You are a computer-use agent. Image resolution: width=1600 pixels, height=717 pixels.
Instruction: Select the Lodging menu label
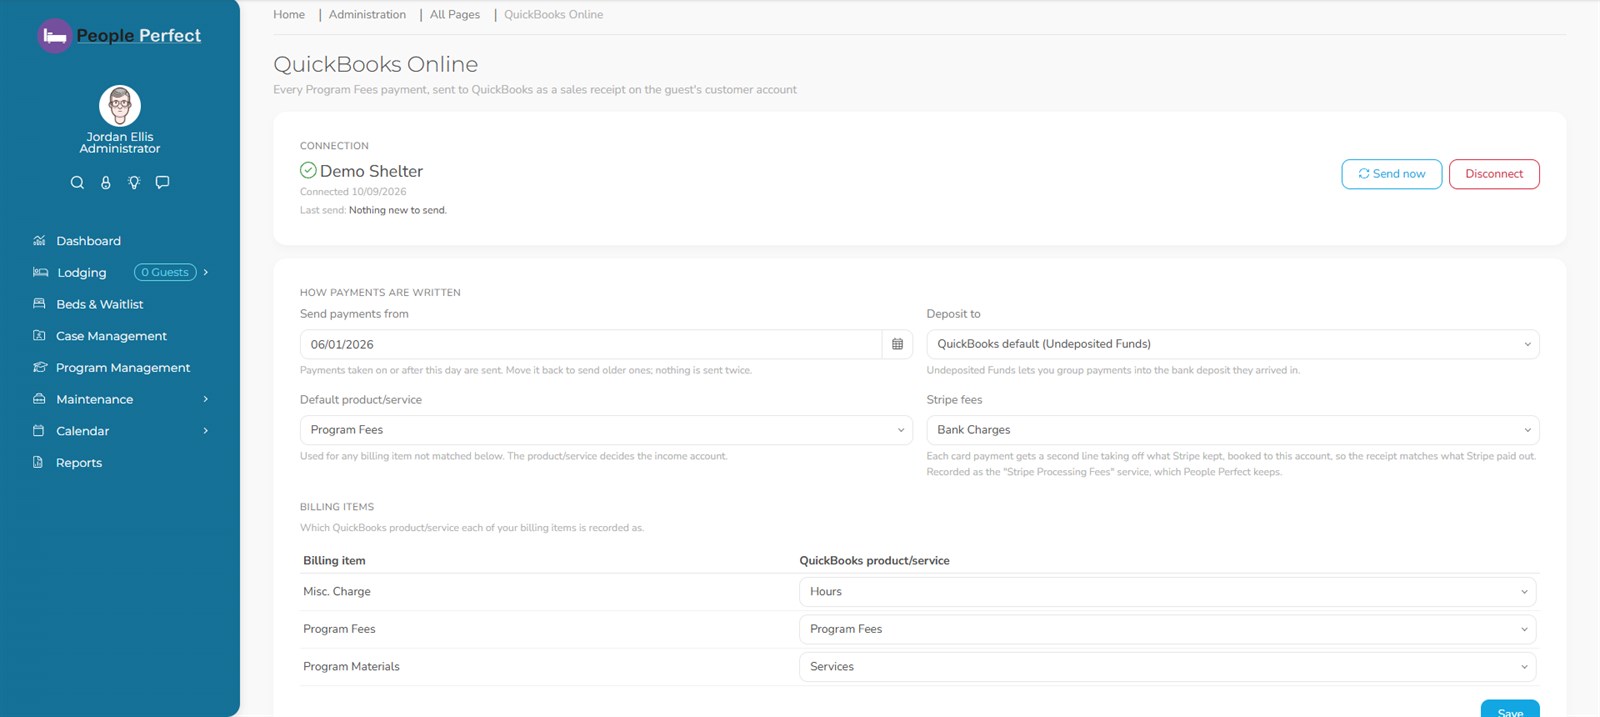82,273
